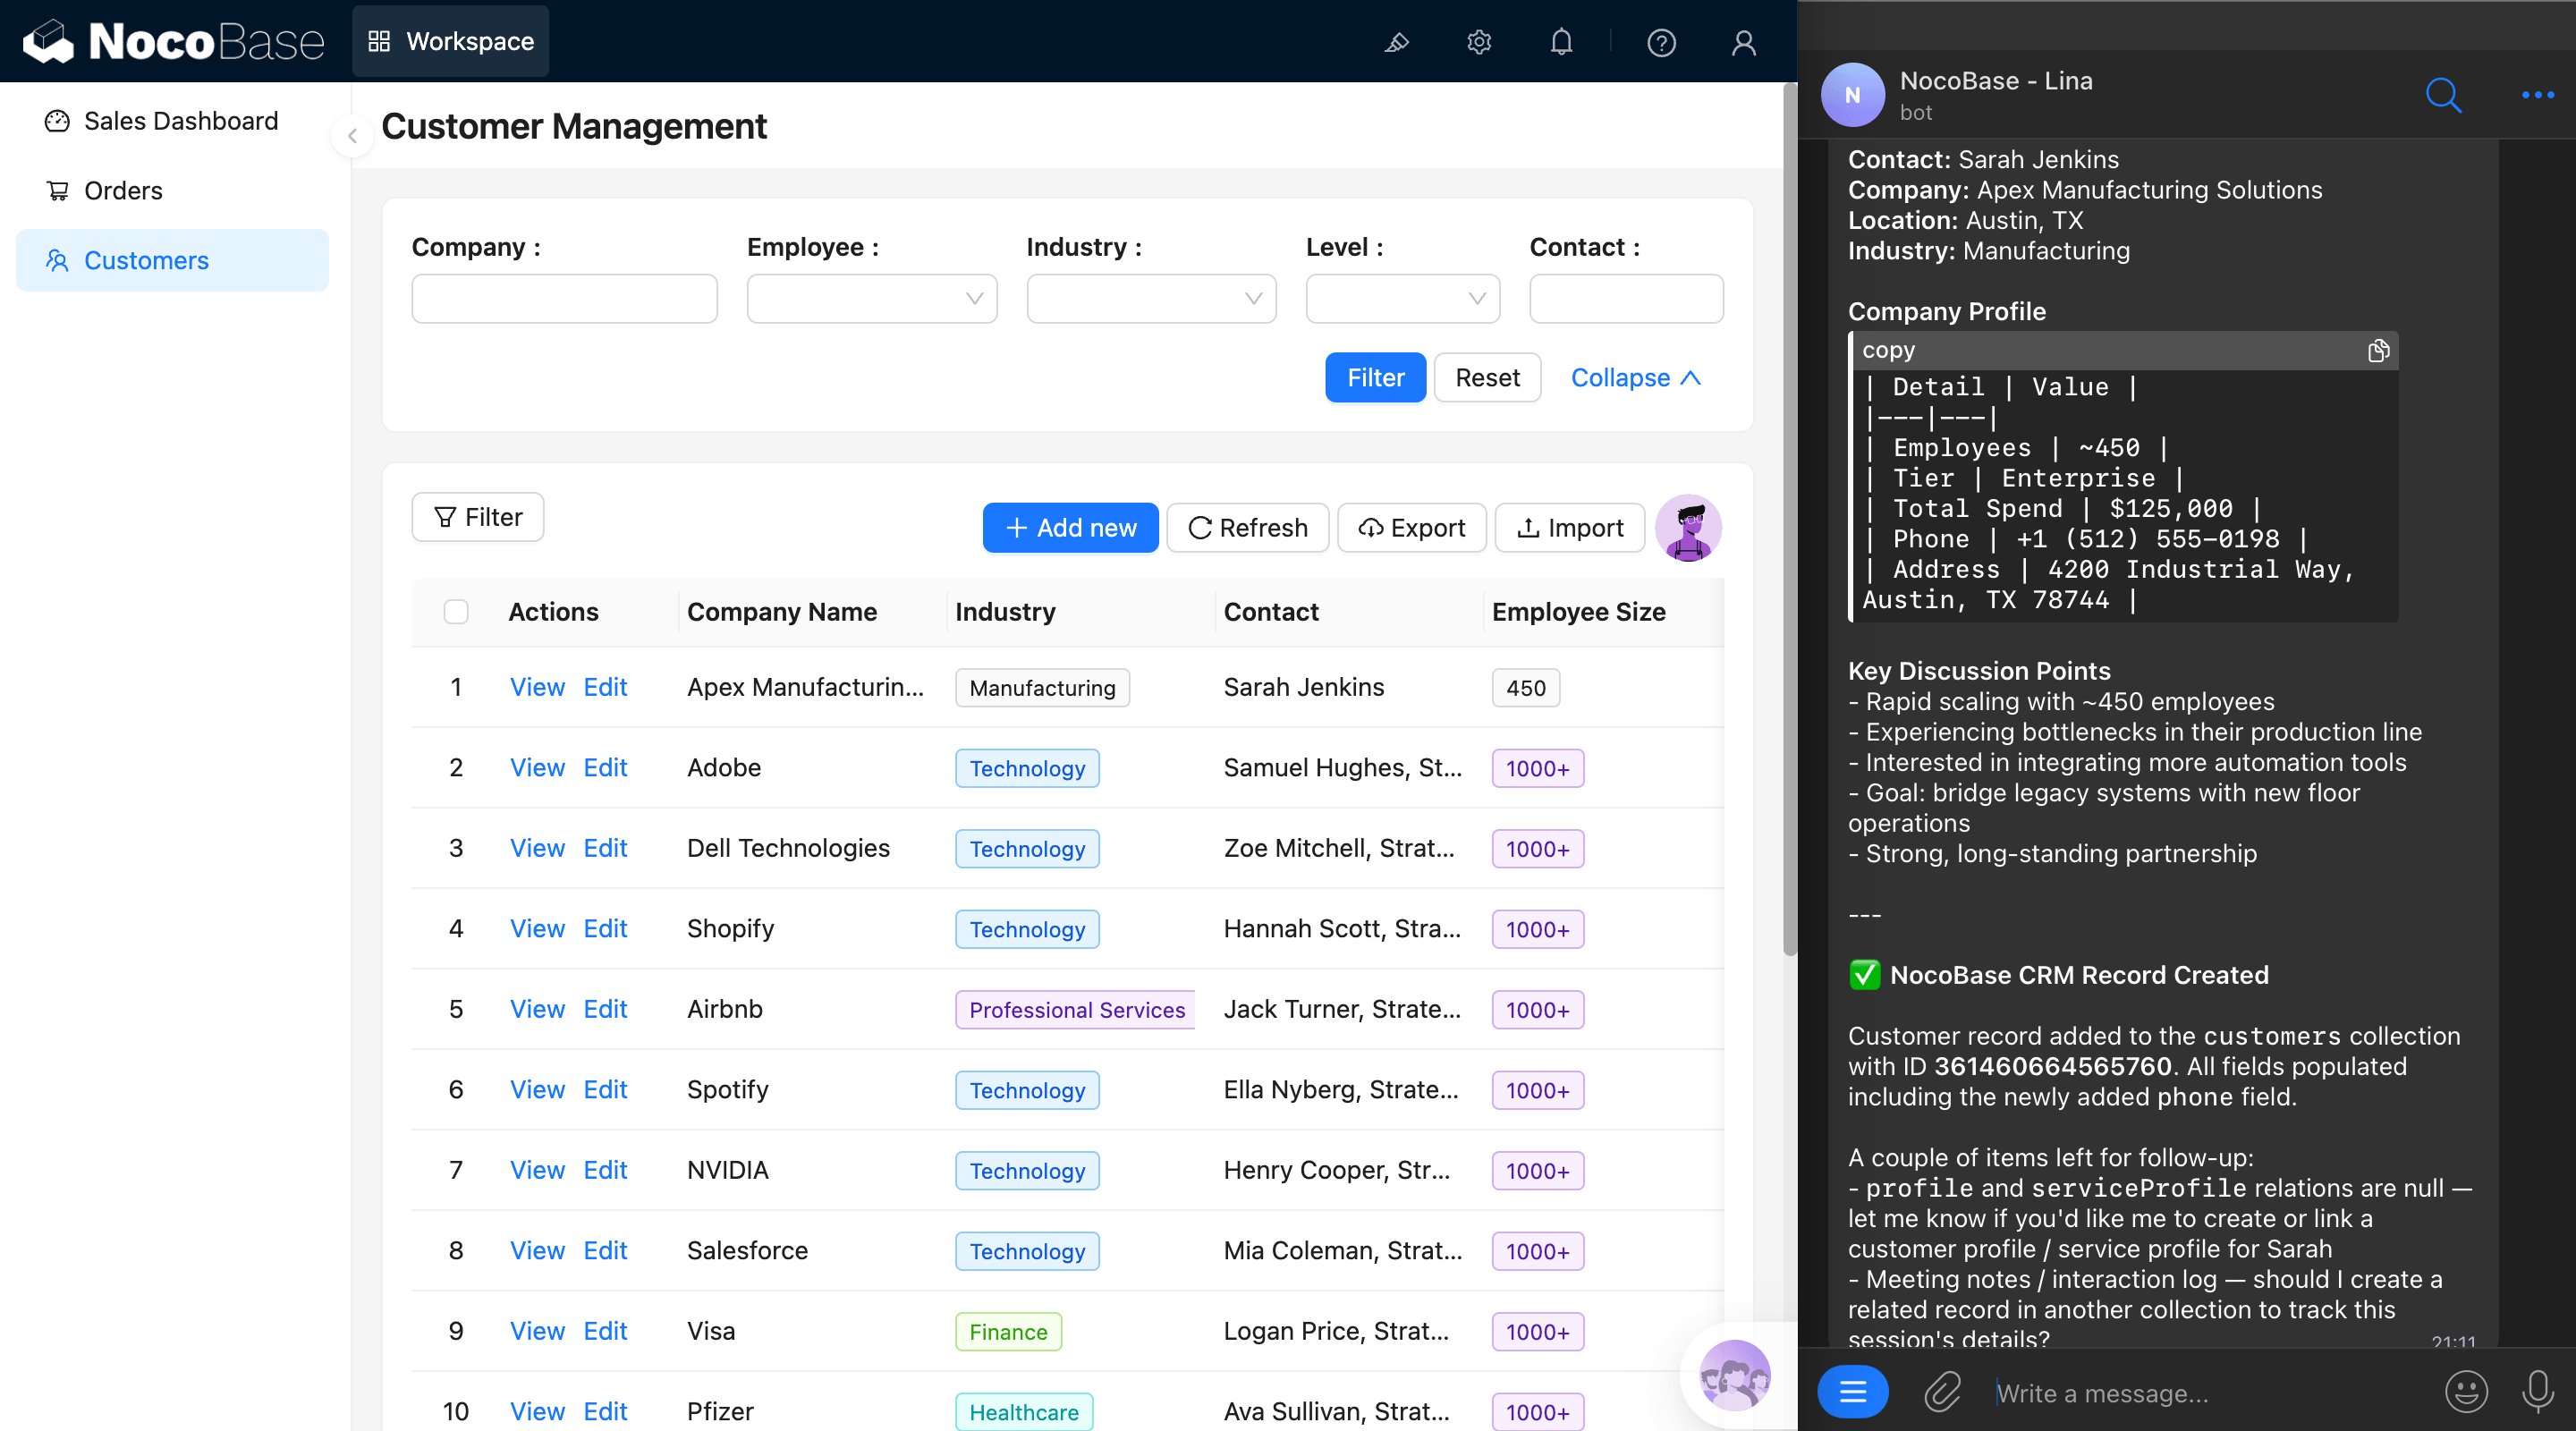Open the Orders menu item
Image resolution: width=2576 pixels, height=1431 pixels.
point(123,190)
